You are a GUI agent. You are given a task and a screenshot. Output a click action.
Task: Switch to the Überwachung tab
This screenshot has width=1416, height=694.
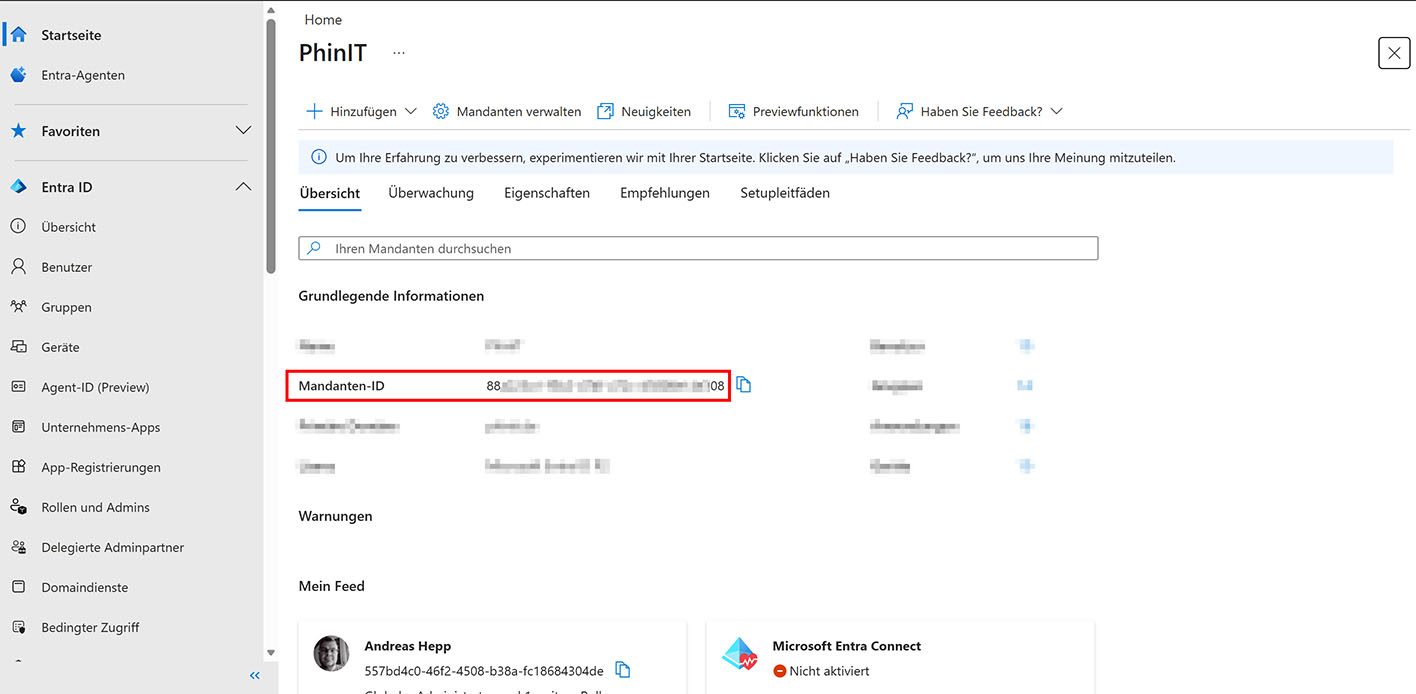(431, 193)
